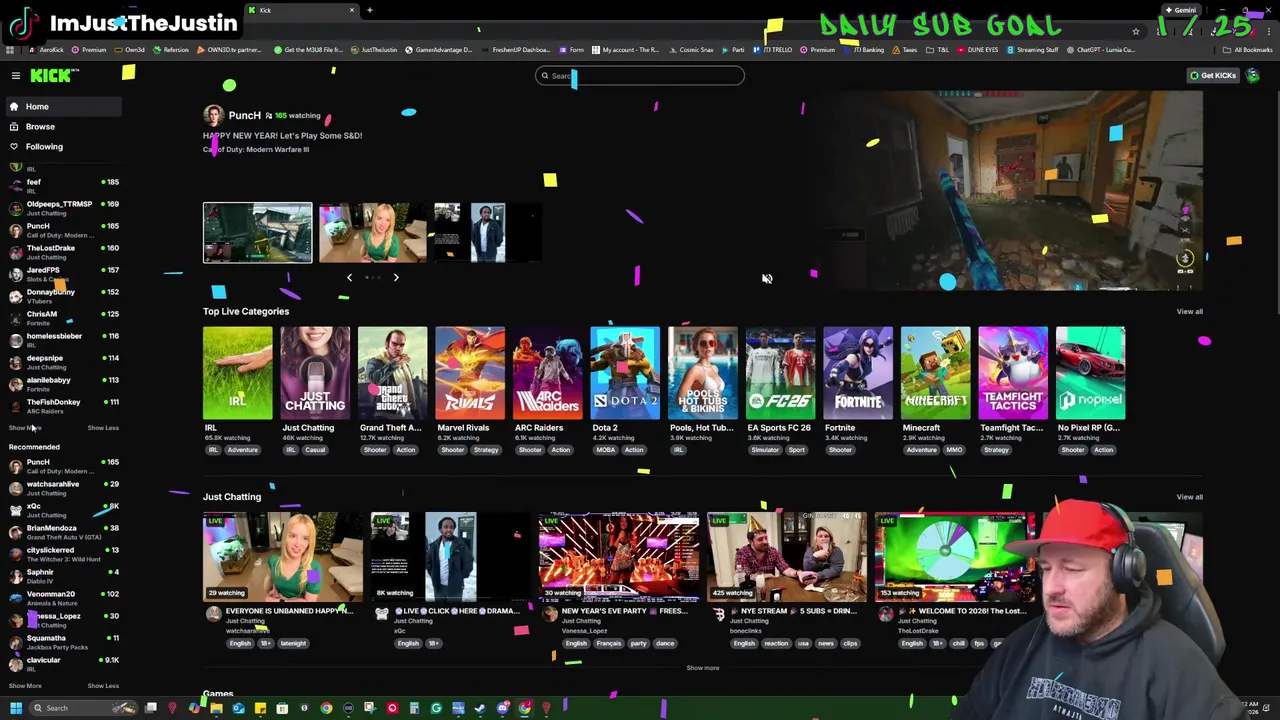Open a new browser tab
The image size is (1280, 720).
click(370, 10)
